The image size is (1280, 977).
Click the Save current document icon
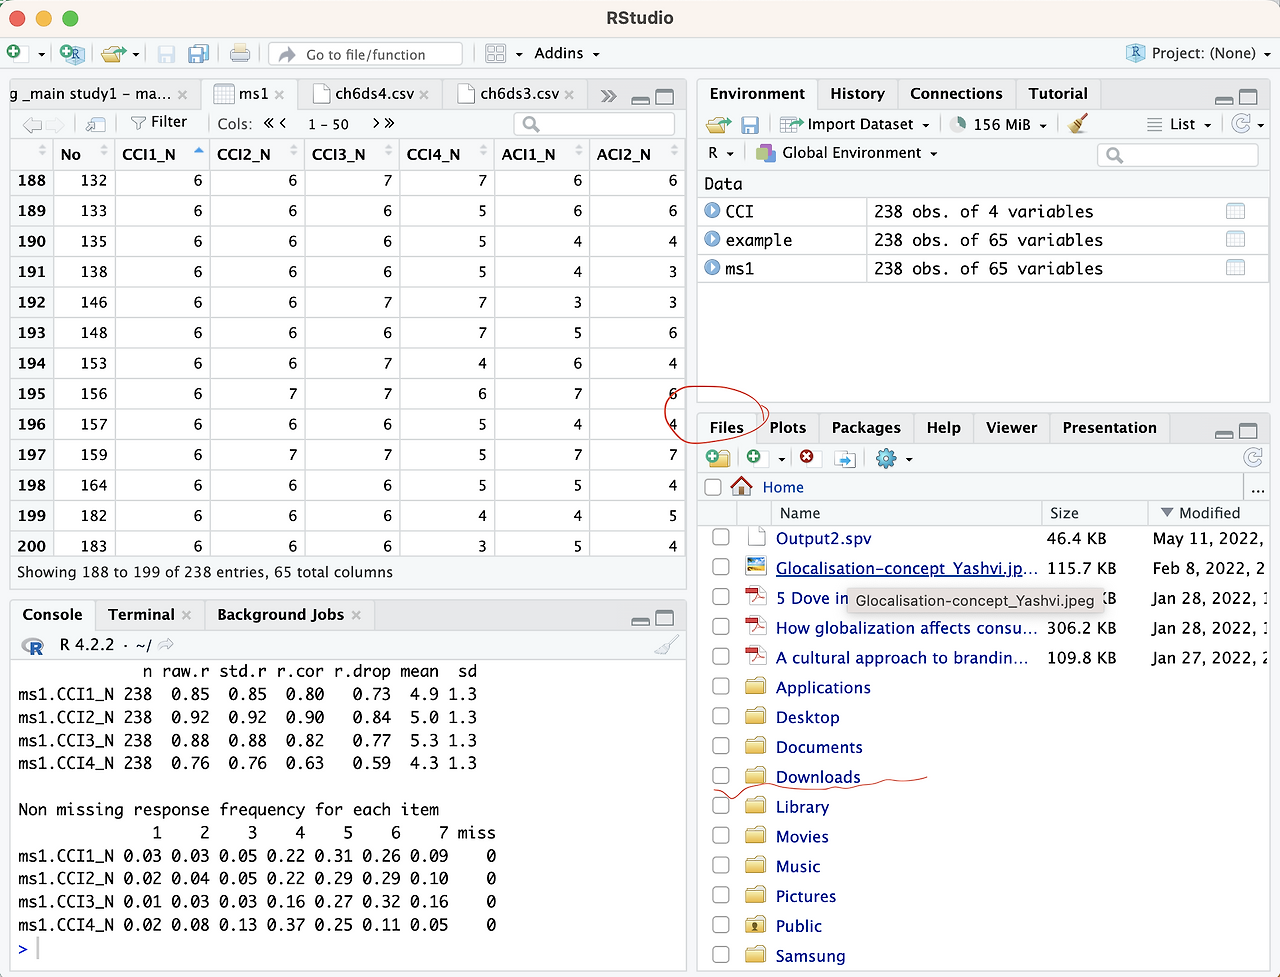(166, 54)
